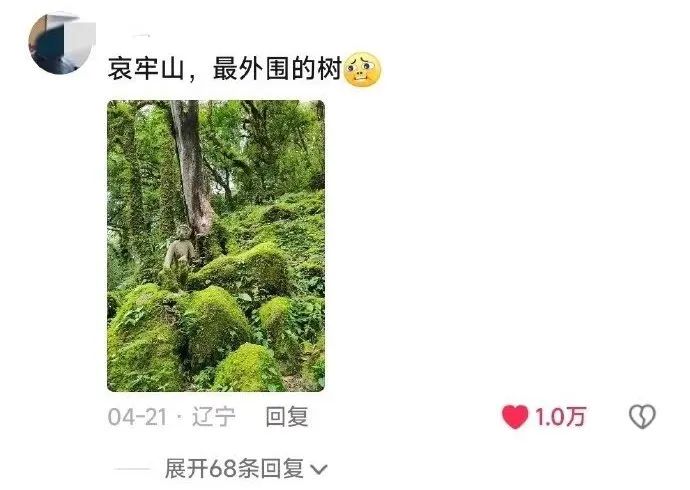
Task: Click the 辽宁 location label
Action: click(213, 417)
